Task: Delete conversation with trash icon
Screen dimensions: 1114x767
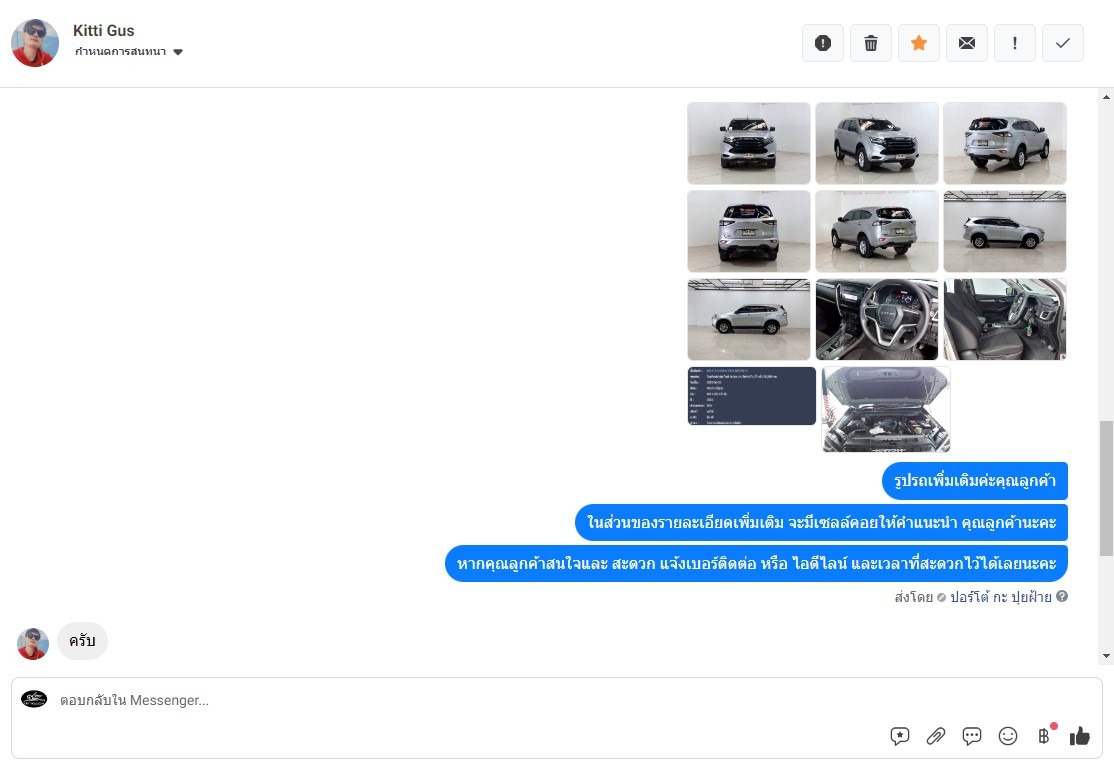Action: point(870,43)
